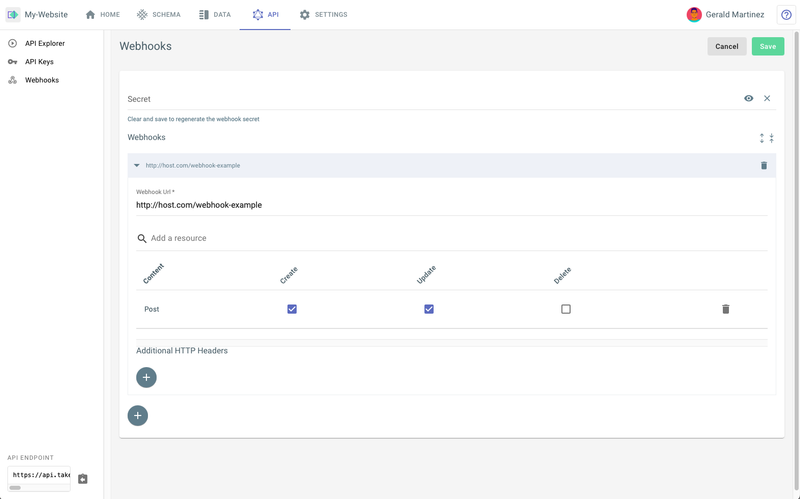Reveal the secret with the eye icon
The height and width of the screenshot is (499, 800).
pos(748,98)
